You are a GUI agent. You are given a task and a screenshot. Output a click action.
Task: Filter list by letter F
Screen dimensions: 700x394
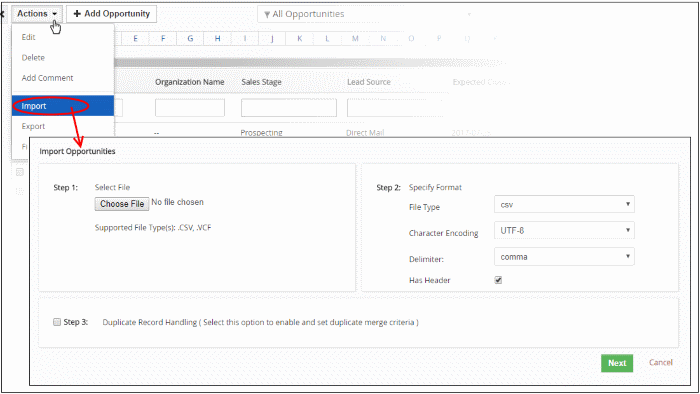coord(163,38)
